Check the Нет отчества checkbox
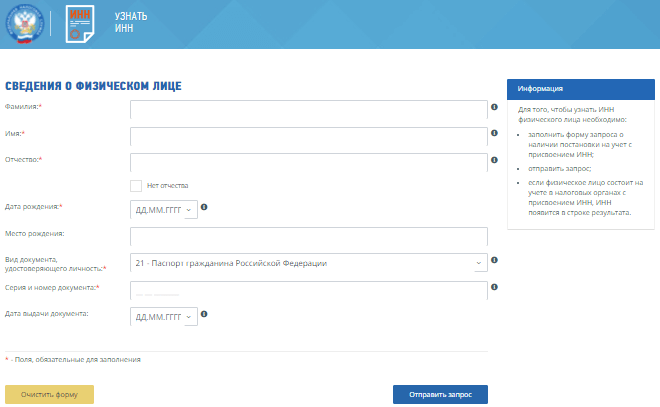Viewport: 660px width, 407px height. pos(136,185)
